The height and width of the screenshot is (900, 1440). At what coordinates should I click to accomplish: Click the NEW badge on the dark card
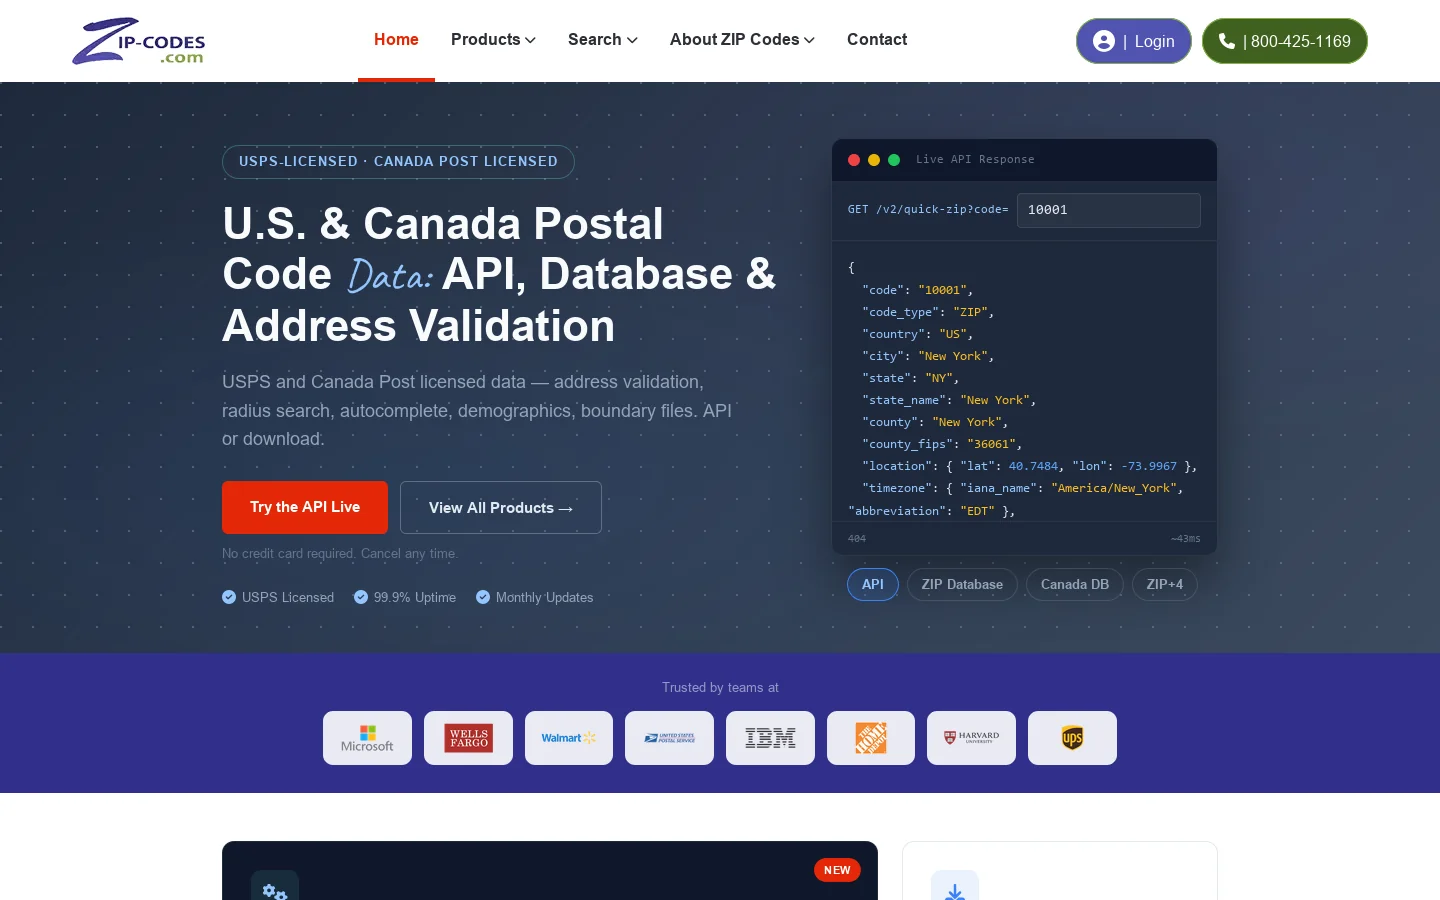(x=837, y=870)
